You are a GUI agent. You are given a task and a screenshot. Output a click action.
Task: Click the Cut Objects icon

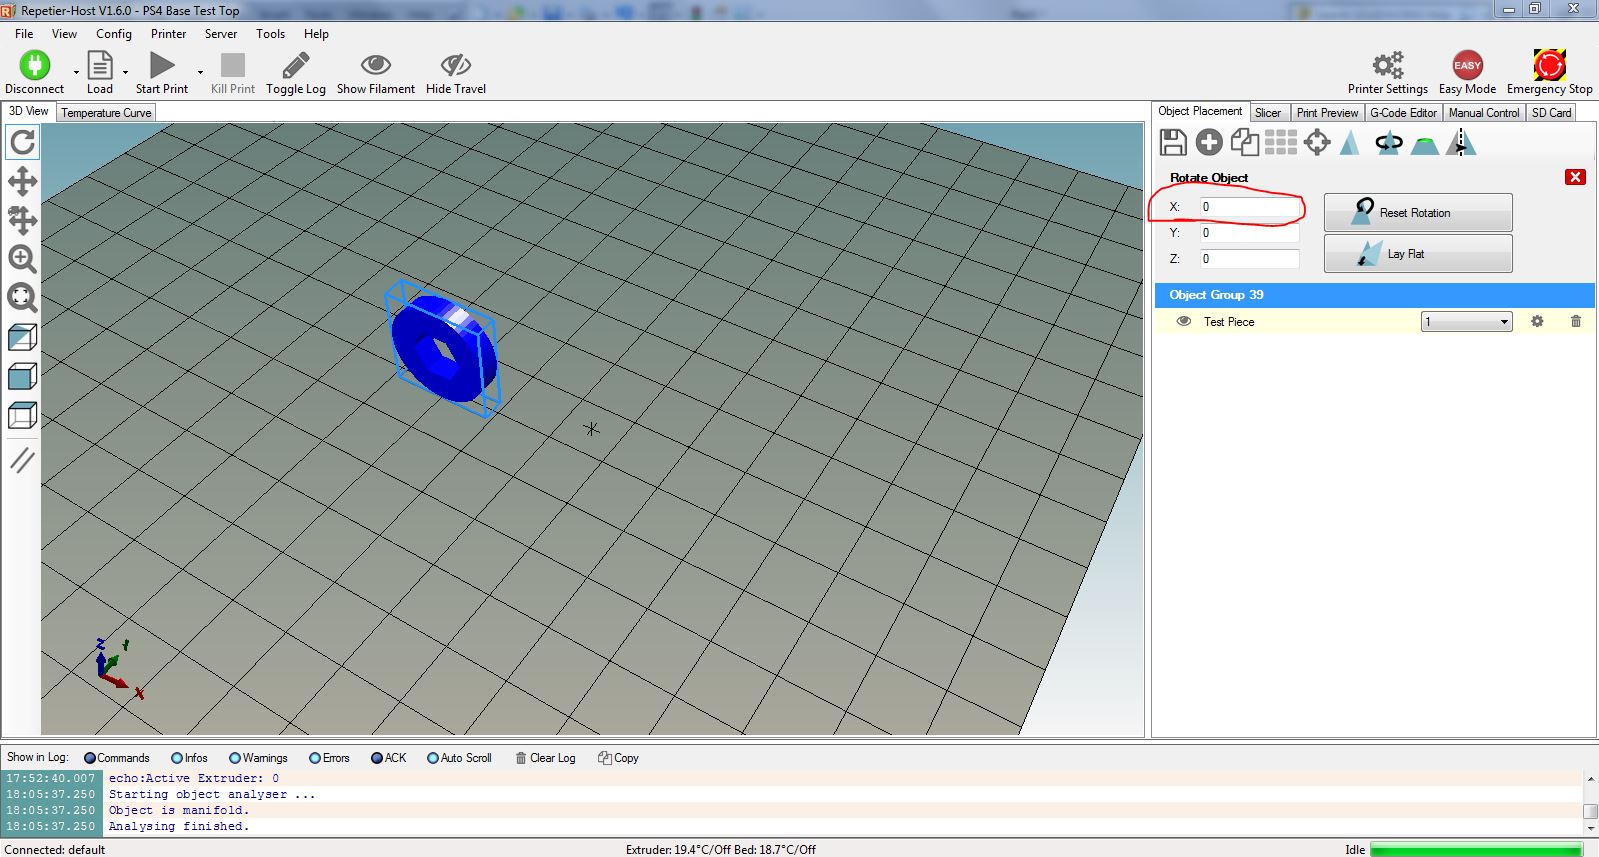pos(1425,145)
